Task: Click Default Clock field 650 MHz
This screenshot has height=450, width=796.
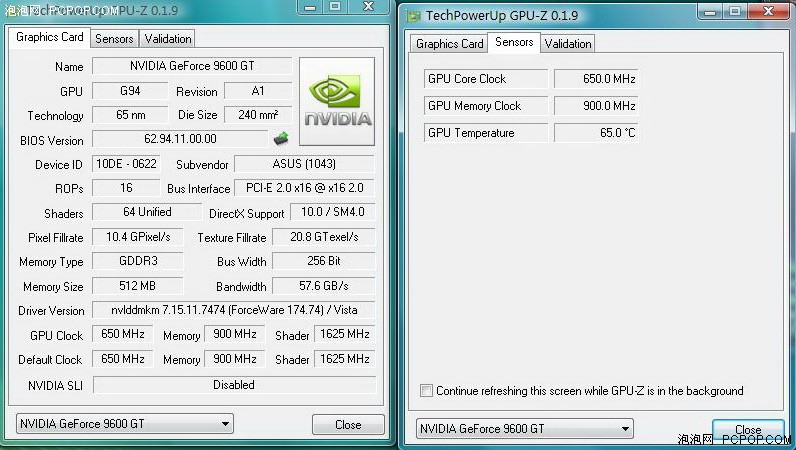Action: (x=122, y=359)
